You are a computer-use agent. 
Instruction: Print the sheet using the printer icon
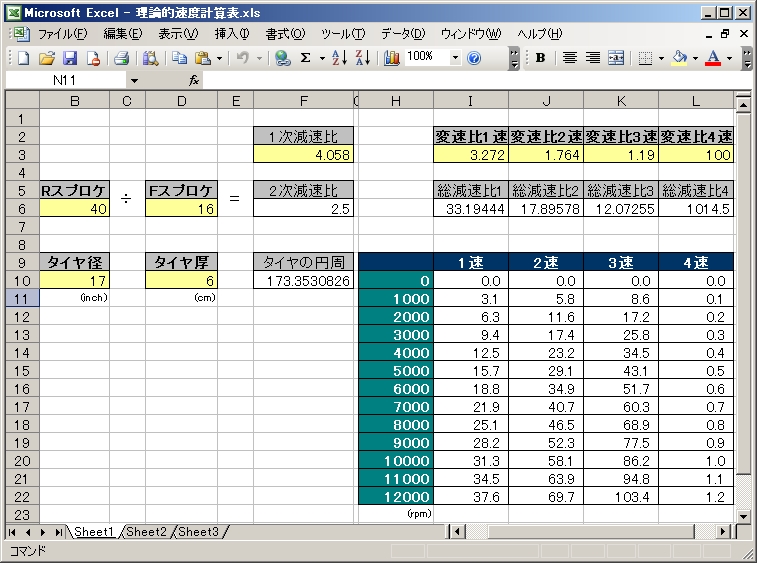(121, 58)
